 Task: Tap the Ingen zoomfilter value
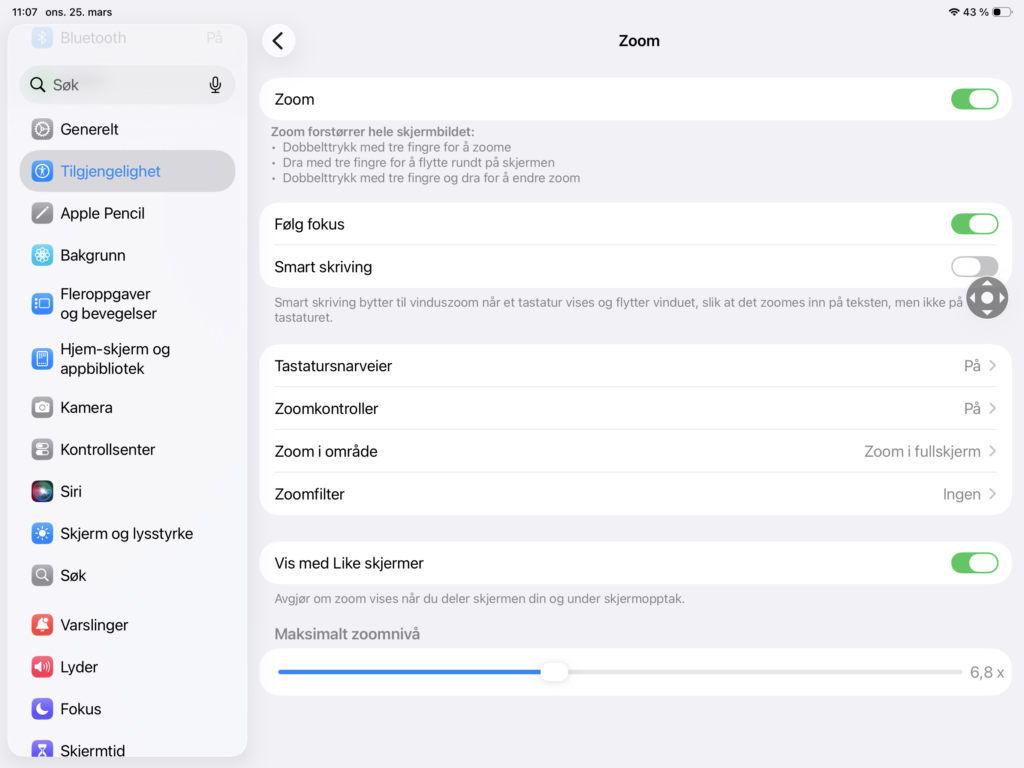coord(961,494)
